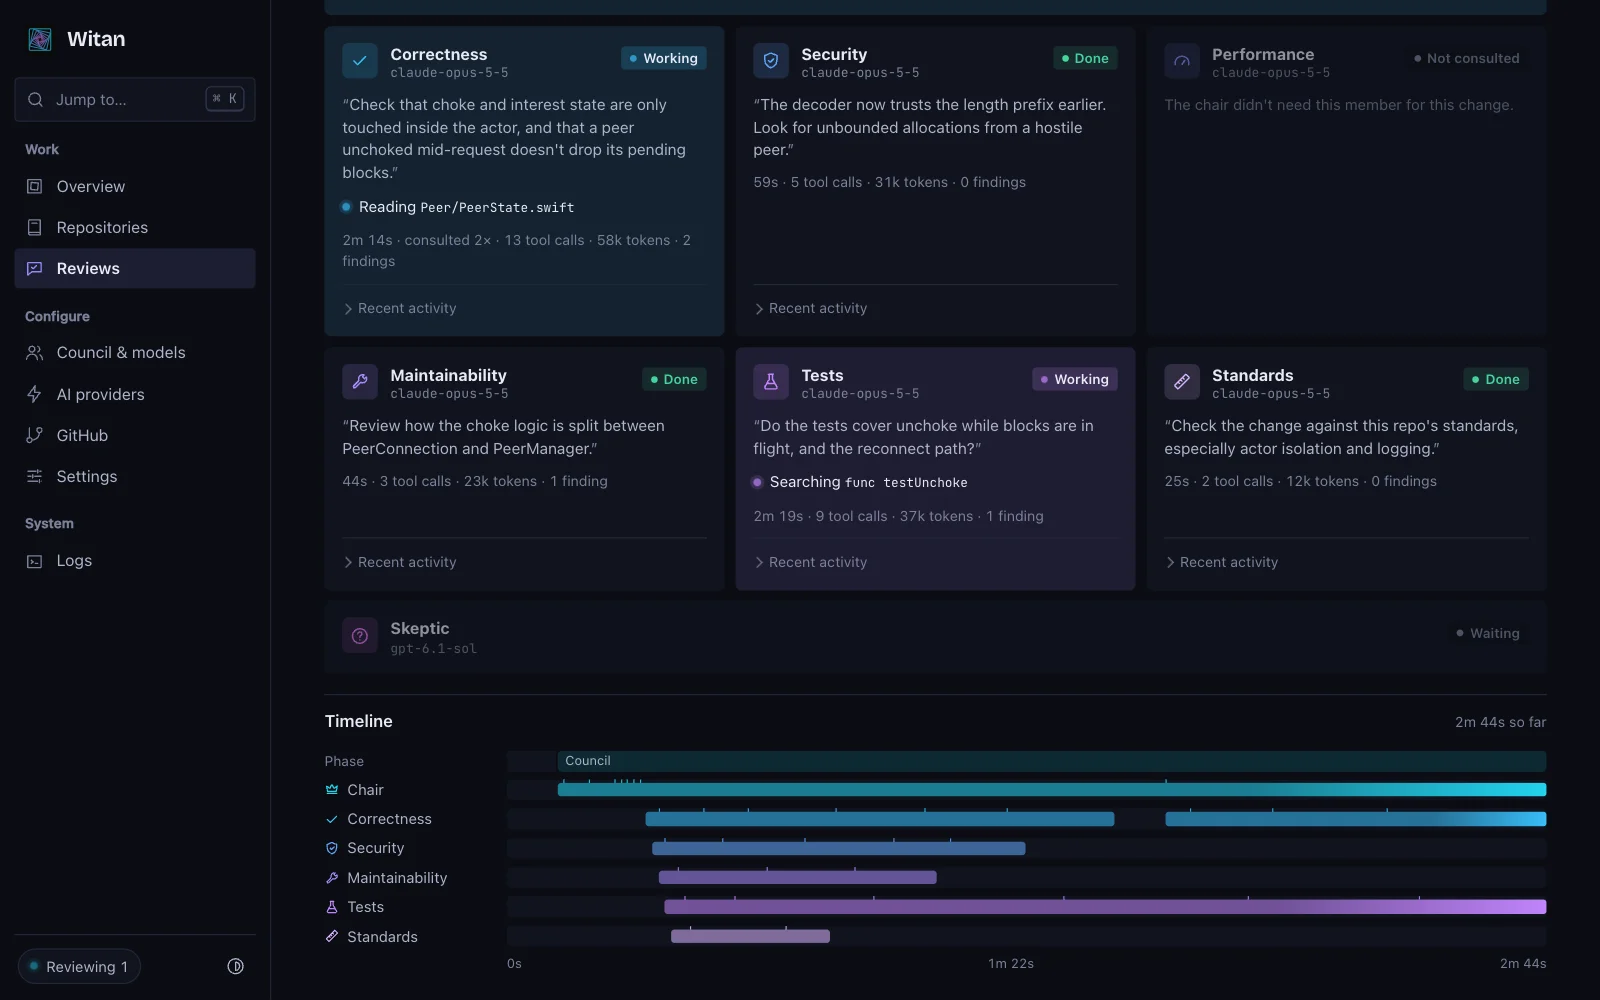This screenshot has height=1000, width=1600.
Task: Focus the Jump to search field
Action: coord(135,99)
